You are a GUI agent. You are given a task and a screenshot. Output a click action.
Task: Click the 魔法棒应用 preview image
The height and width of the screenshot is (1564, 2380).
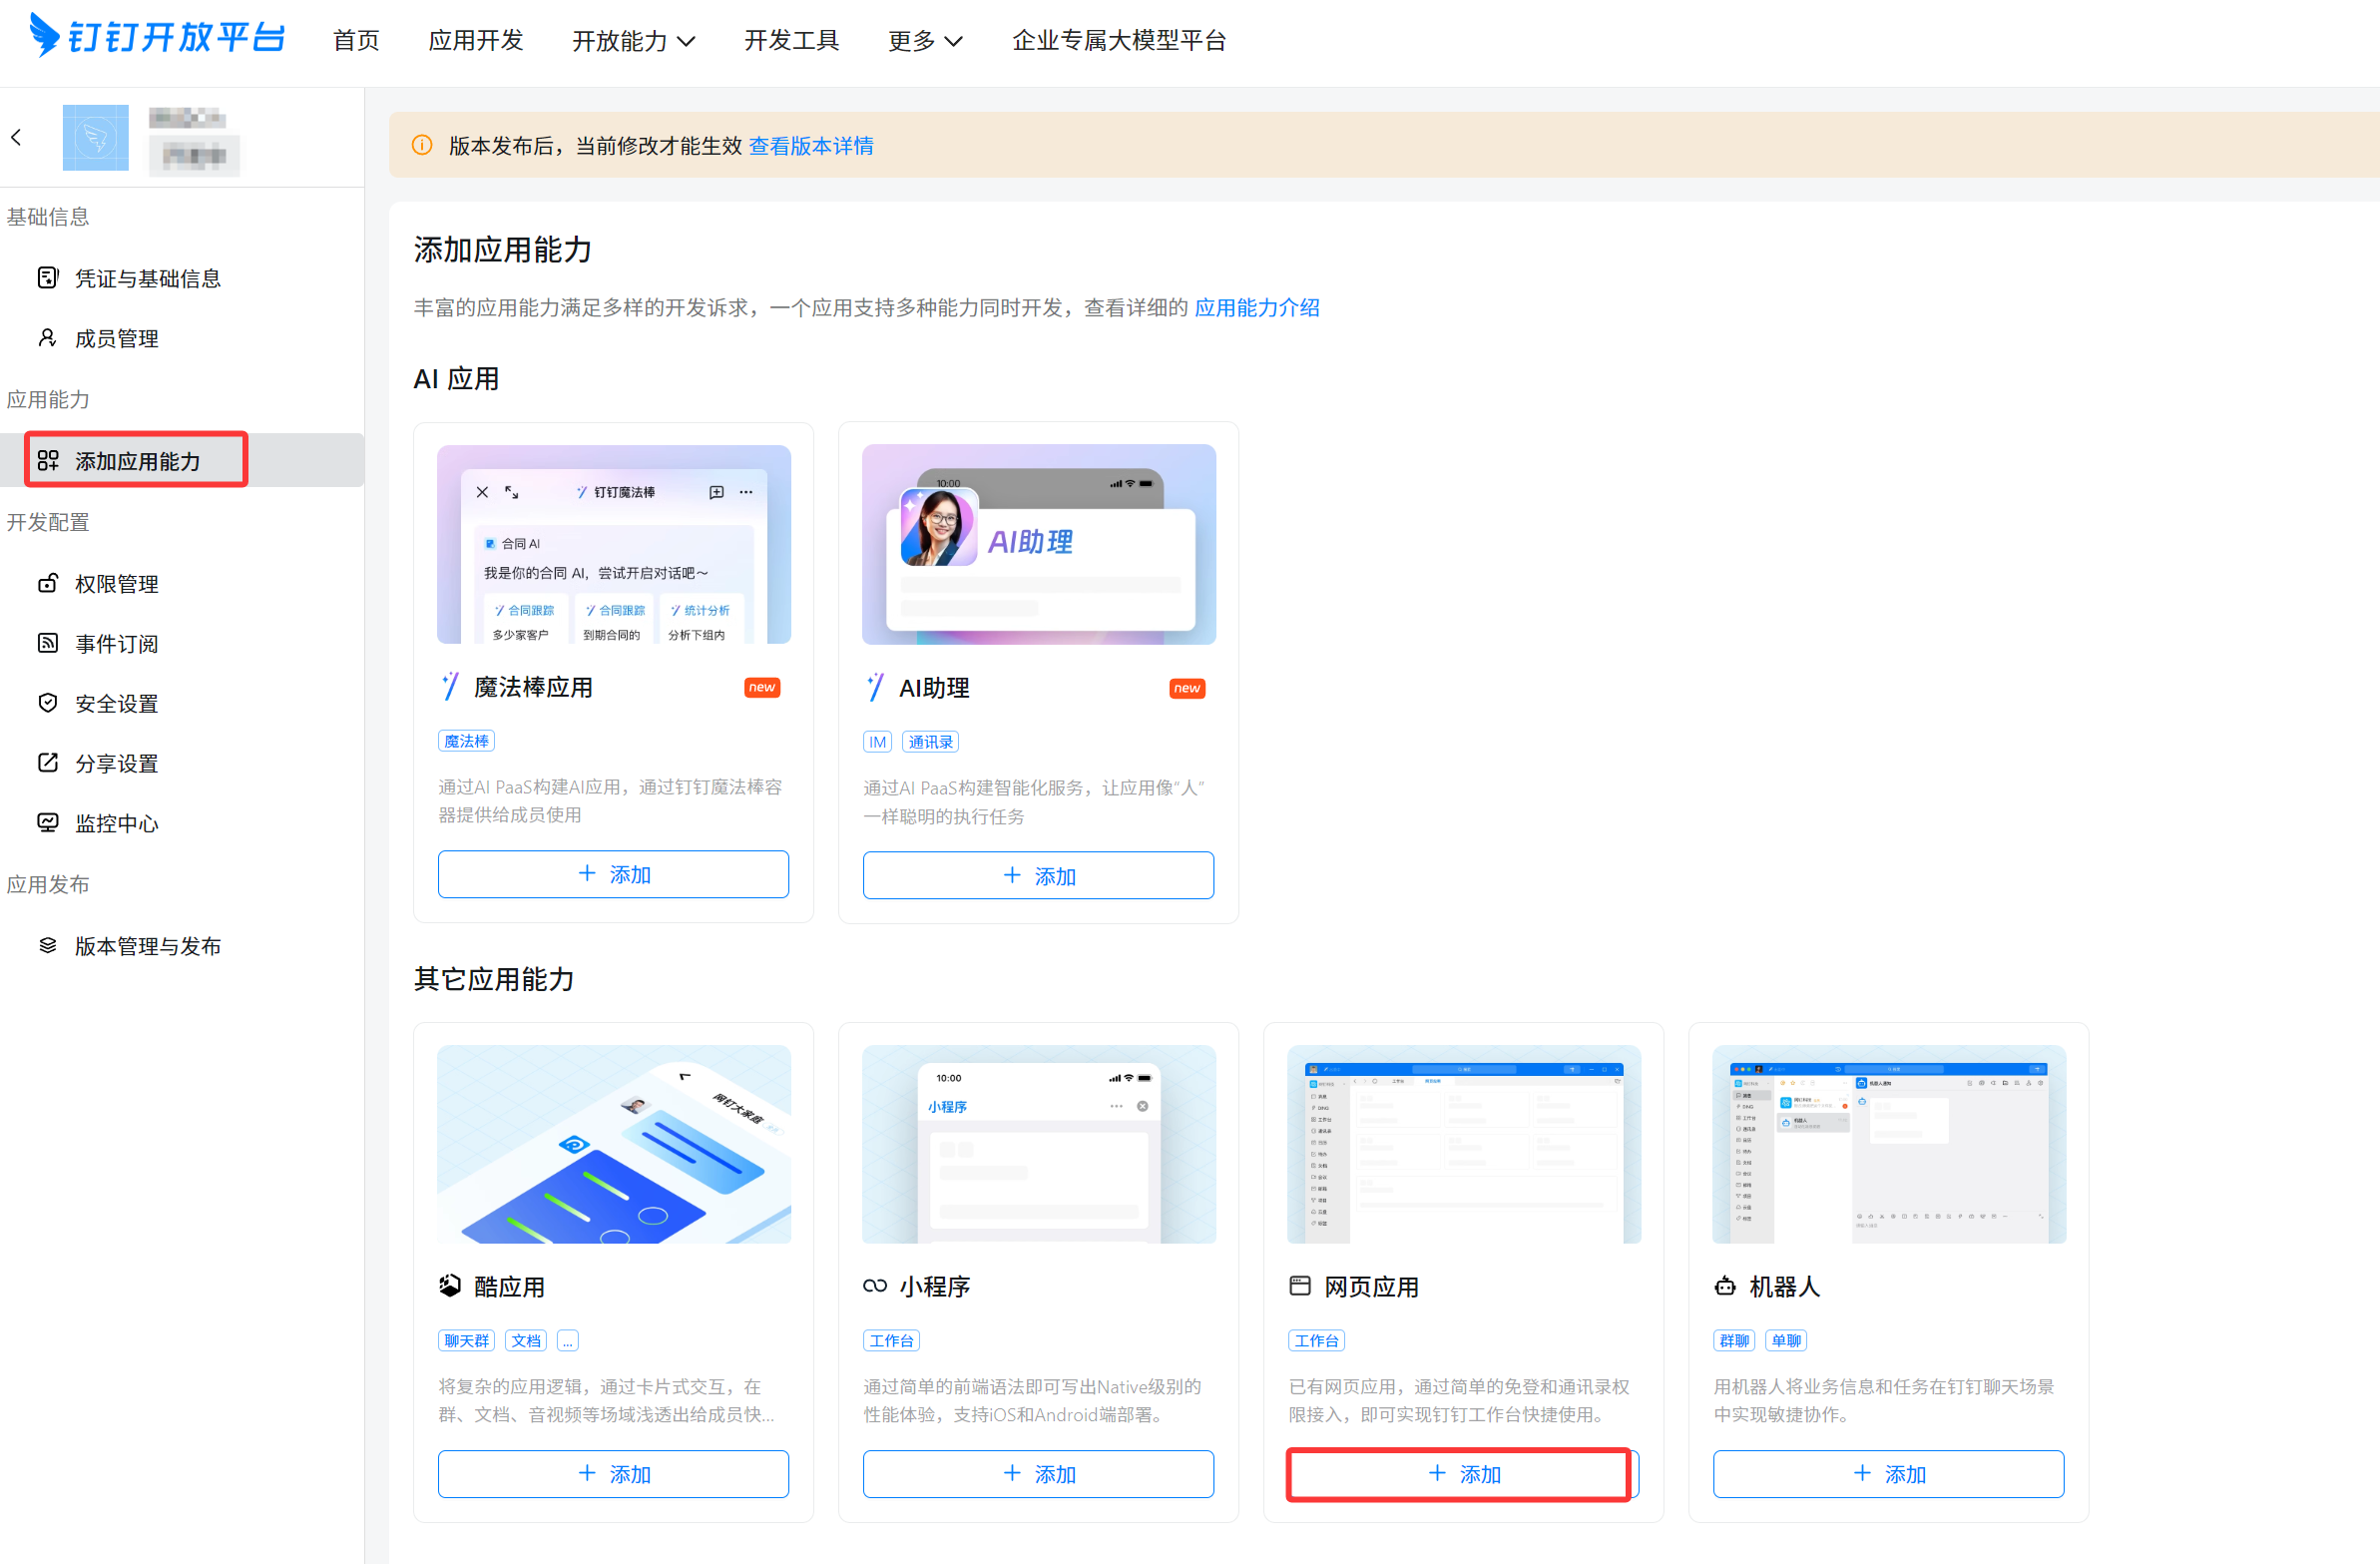coord(614,544)
